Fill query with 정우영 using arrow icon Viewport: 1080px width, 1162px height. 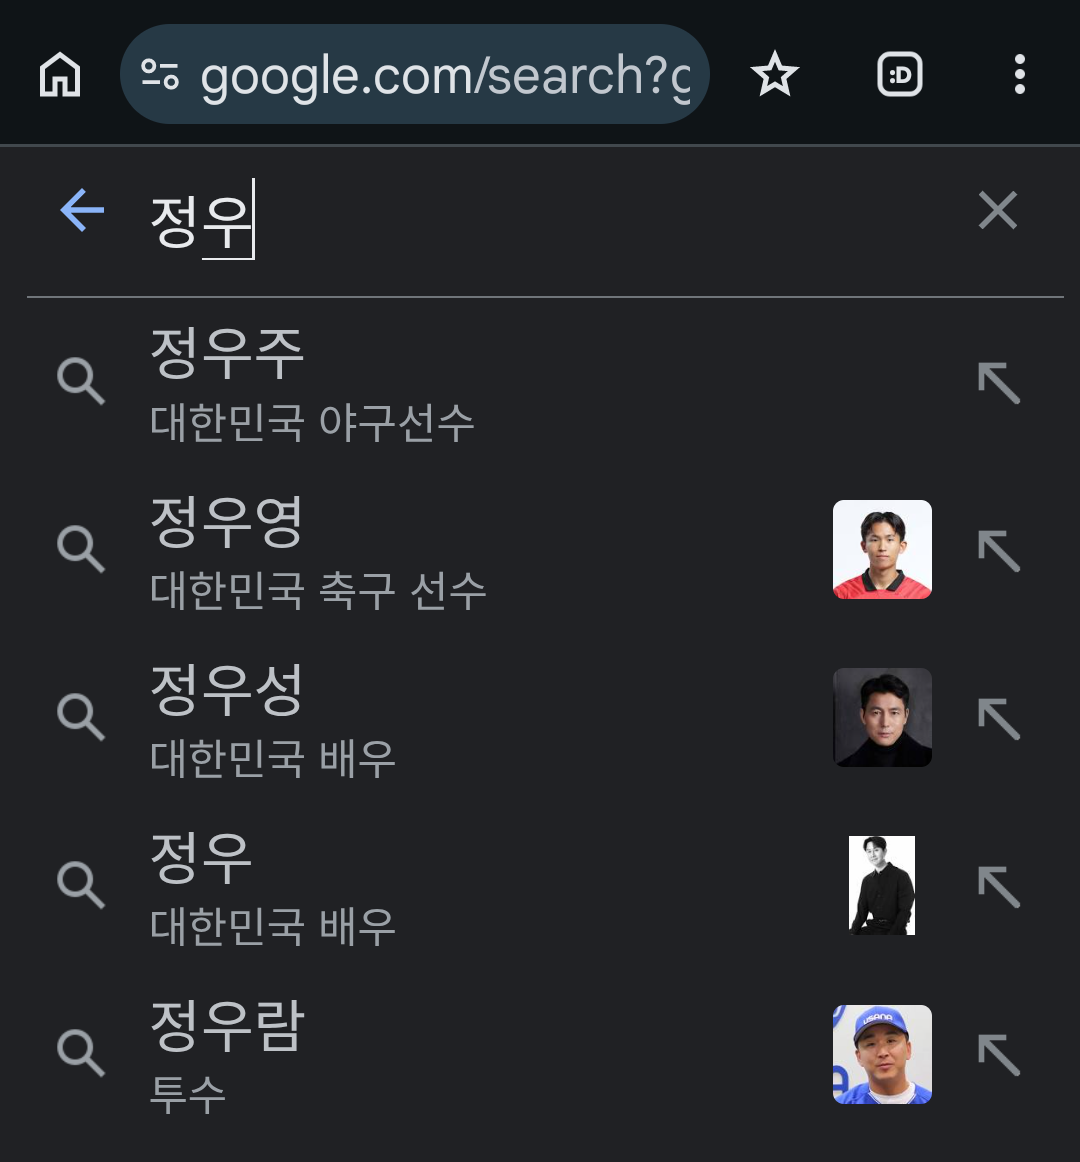(x=998, y=551)
